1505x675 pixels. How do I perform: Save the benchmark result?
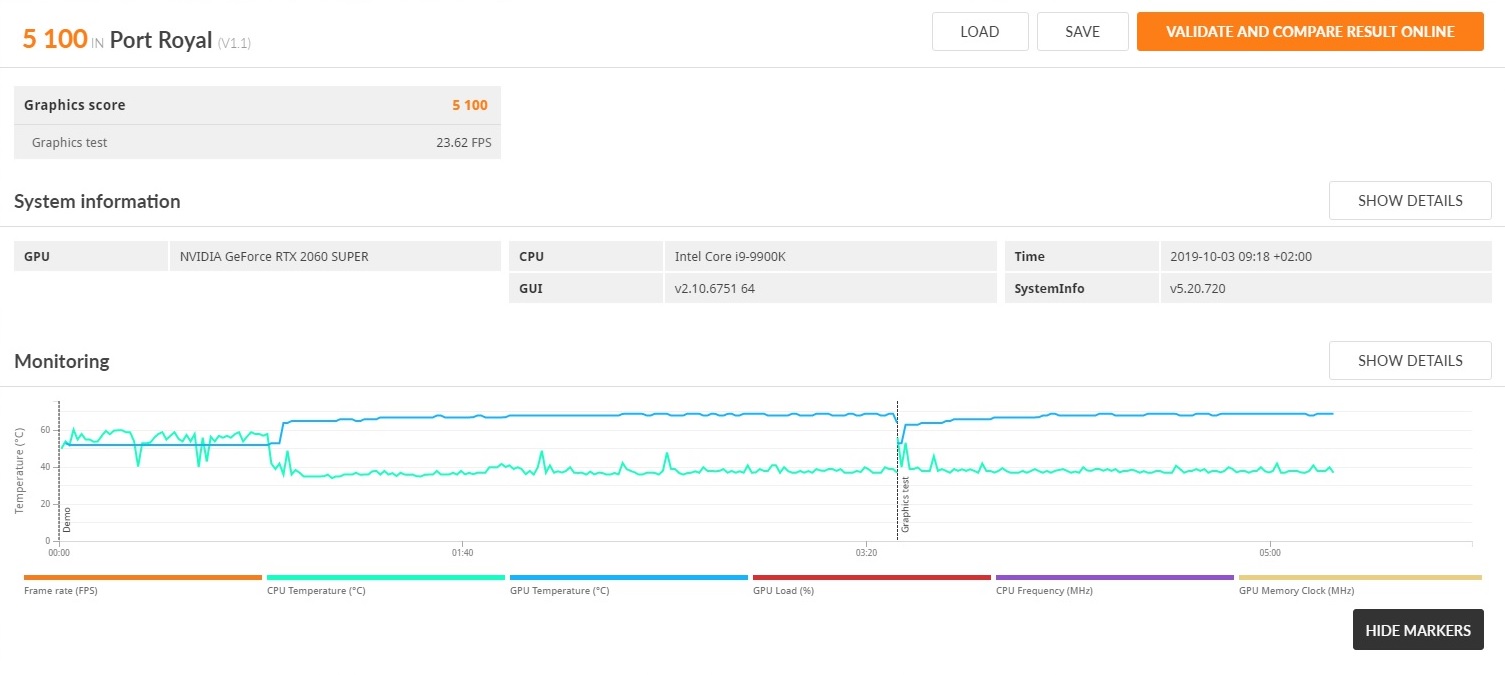(1082, 31)
